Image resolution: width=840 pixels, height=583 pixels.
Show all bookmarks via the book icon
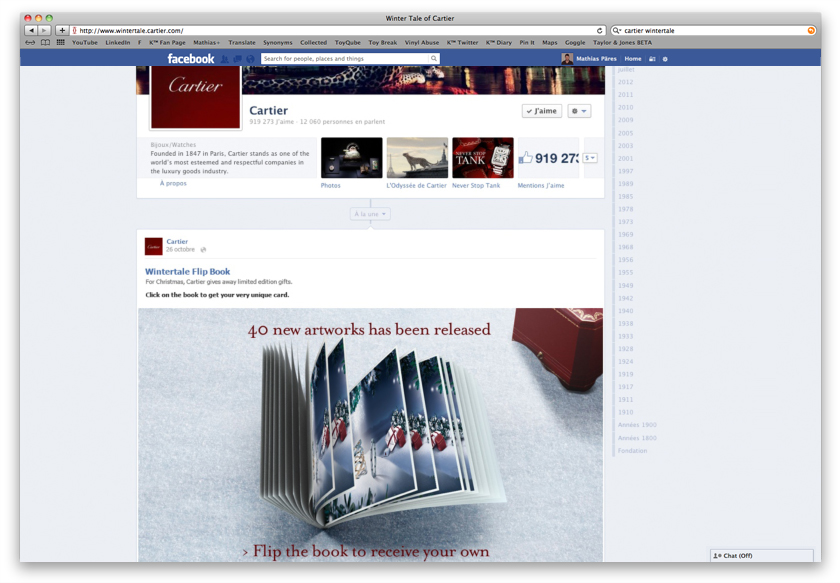(x=46, y=42)
